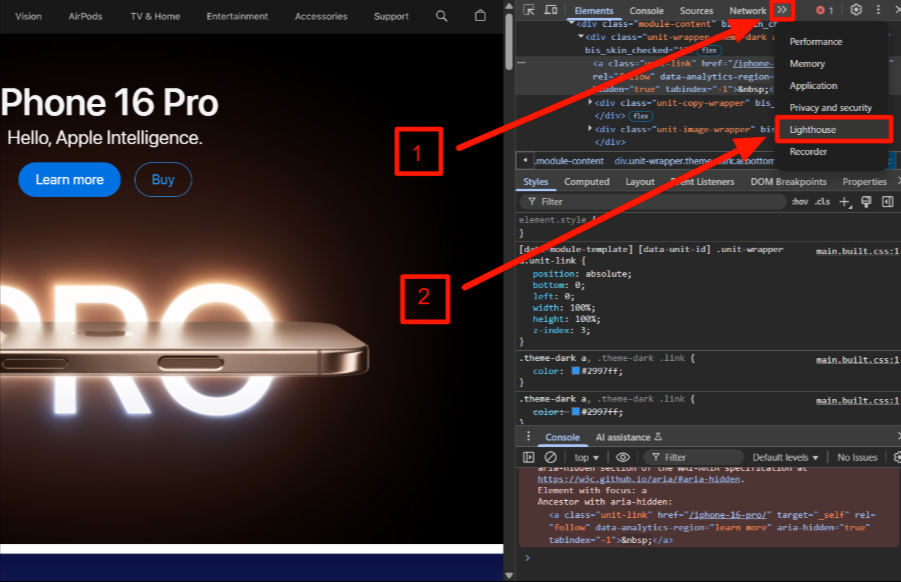Image resolution: width=901 pixels, height=582 pixels.
Task: Open the Default levels dropdown
Action: (x=785, y=457)
